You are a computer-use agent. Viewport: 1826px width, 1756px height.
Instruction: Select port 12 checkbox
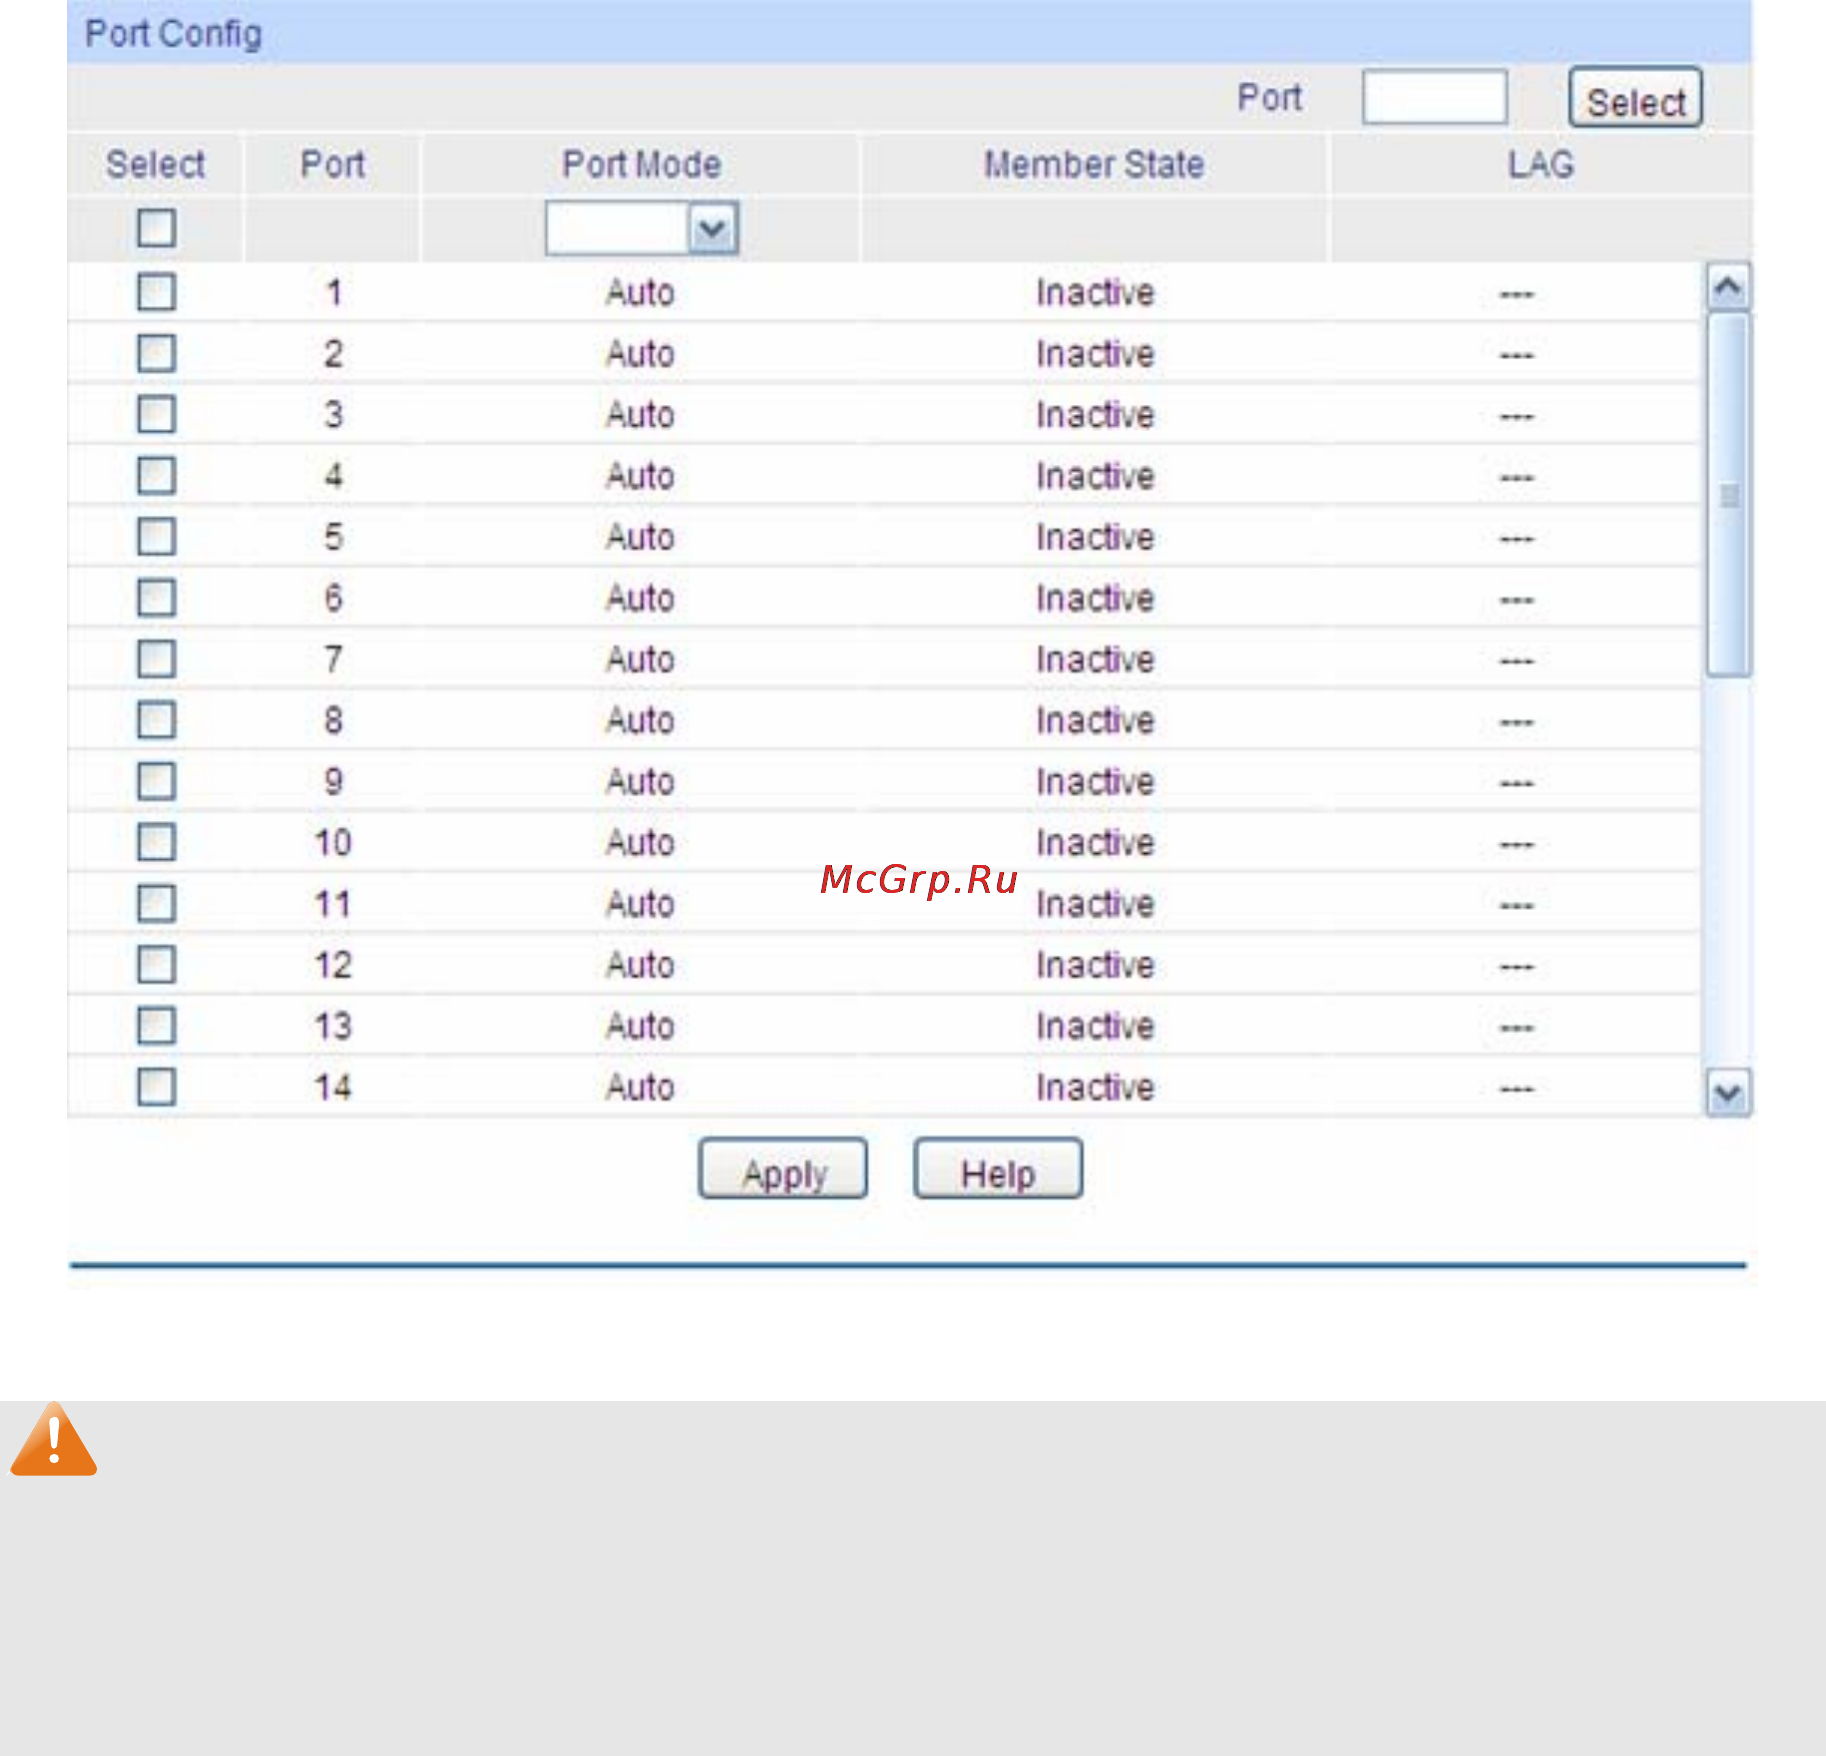point(156,965)
